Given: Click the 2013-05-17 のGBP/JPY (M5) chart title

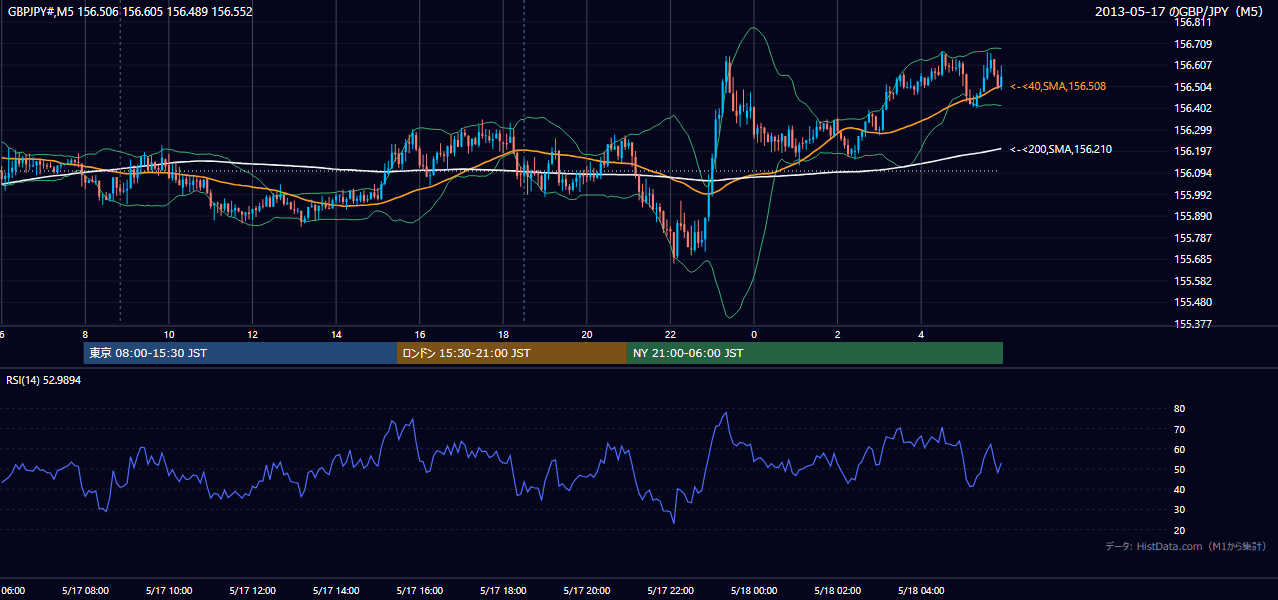Looking at the screenshot, I should tap(1181, 12).
